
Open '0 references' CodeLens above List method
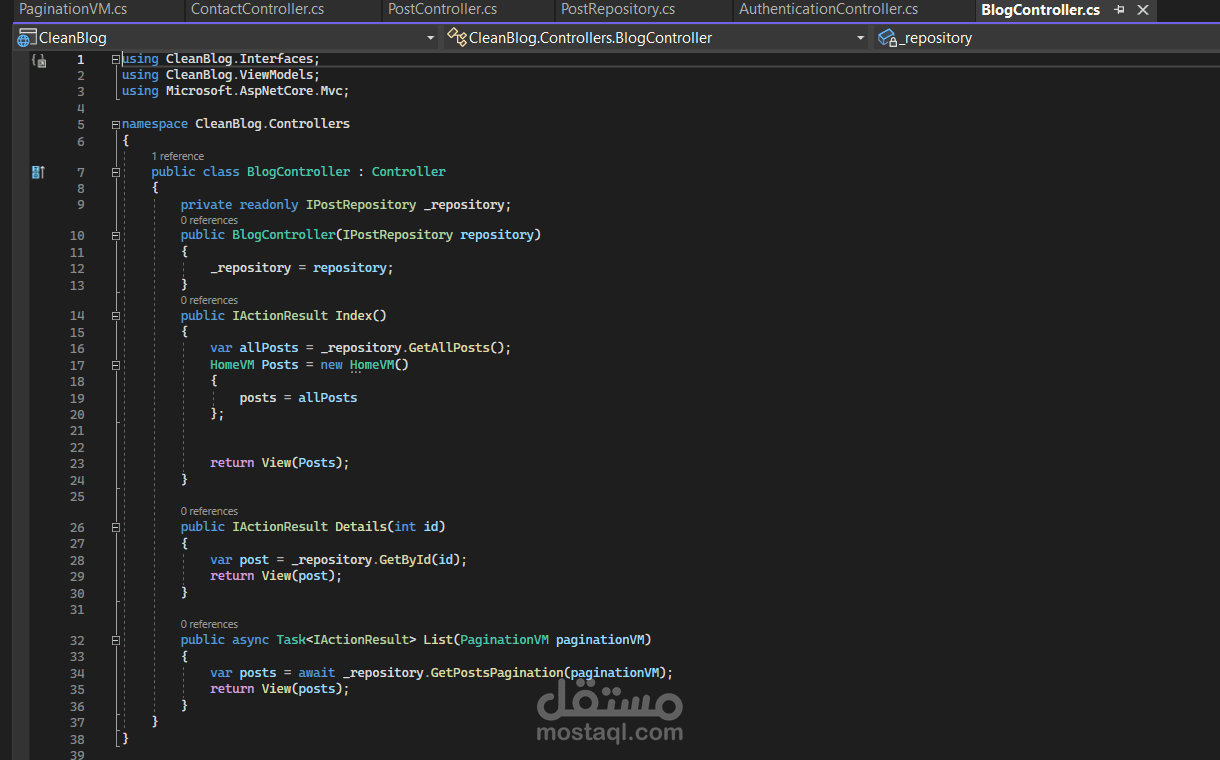(x=209, y=624)
